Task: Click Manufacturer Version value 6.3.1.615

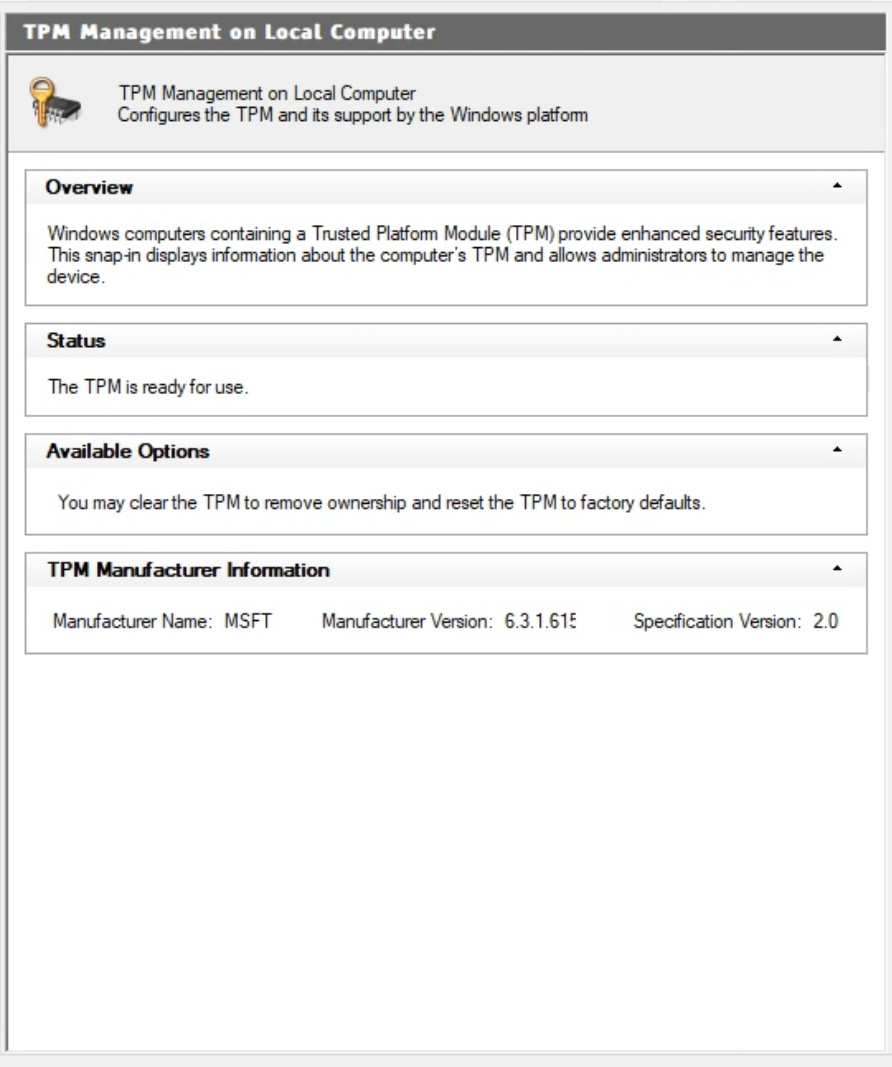Action: coord(540,621)
